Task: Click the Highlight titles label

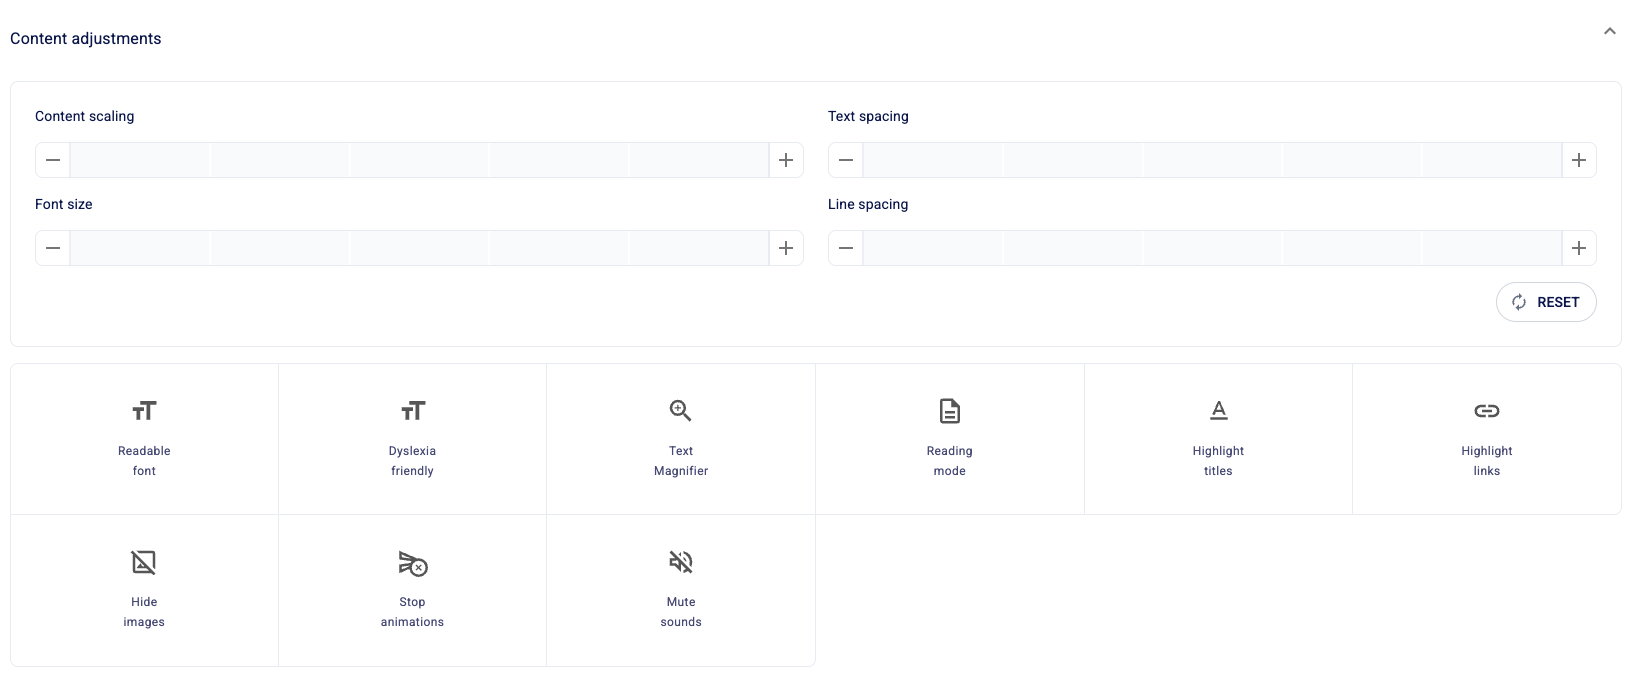Action: coord(1218,461)
